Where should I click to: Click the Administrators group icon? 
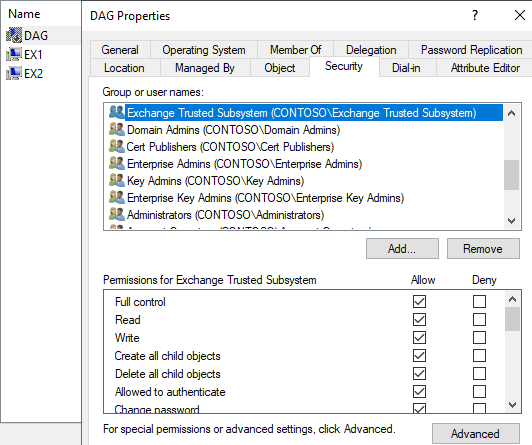pos(117,214)
